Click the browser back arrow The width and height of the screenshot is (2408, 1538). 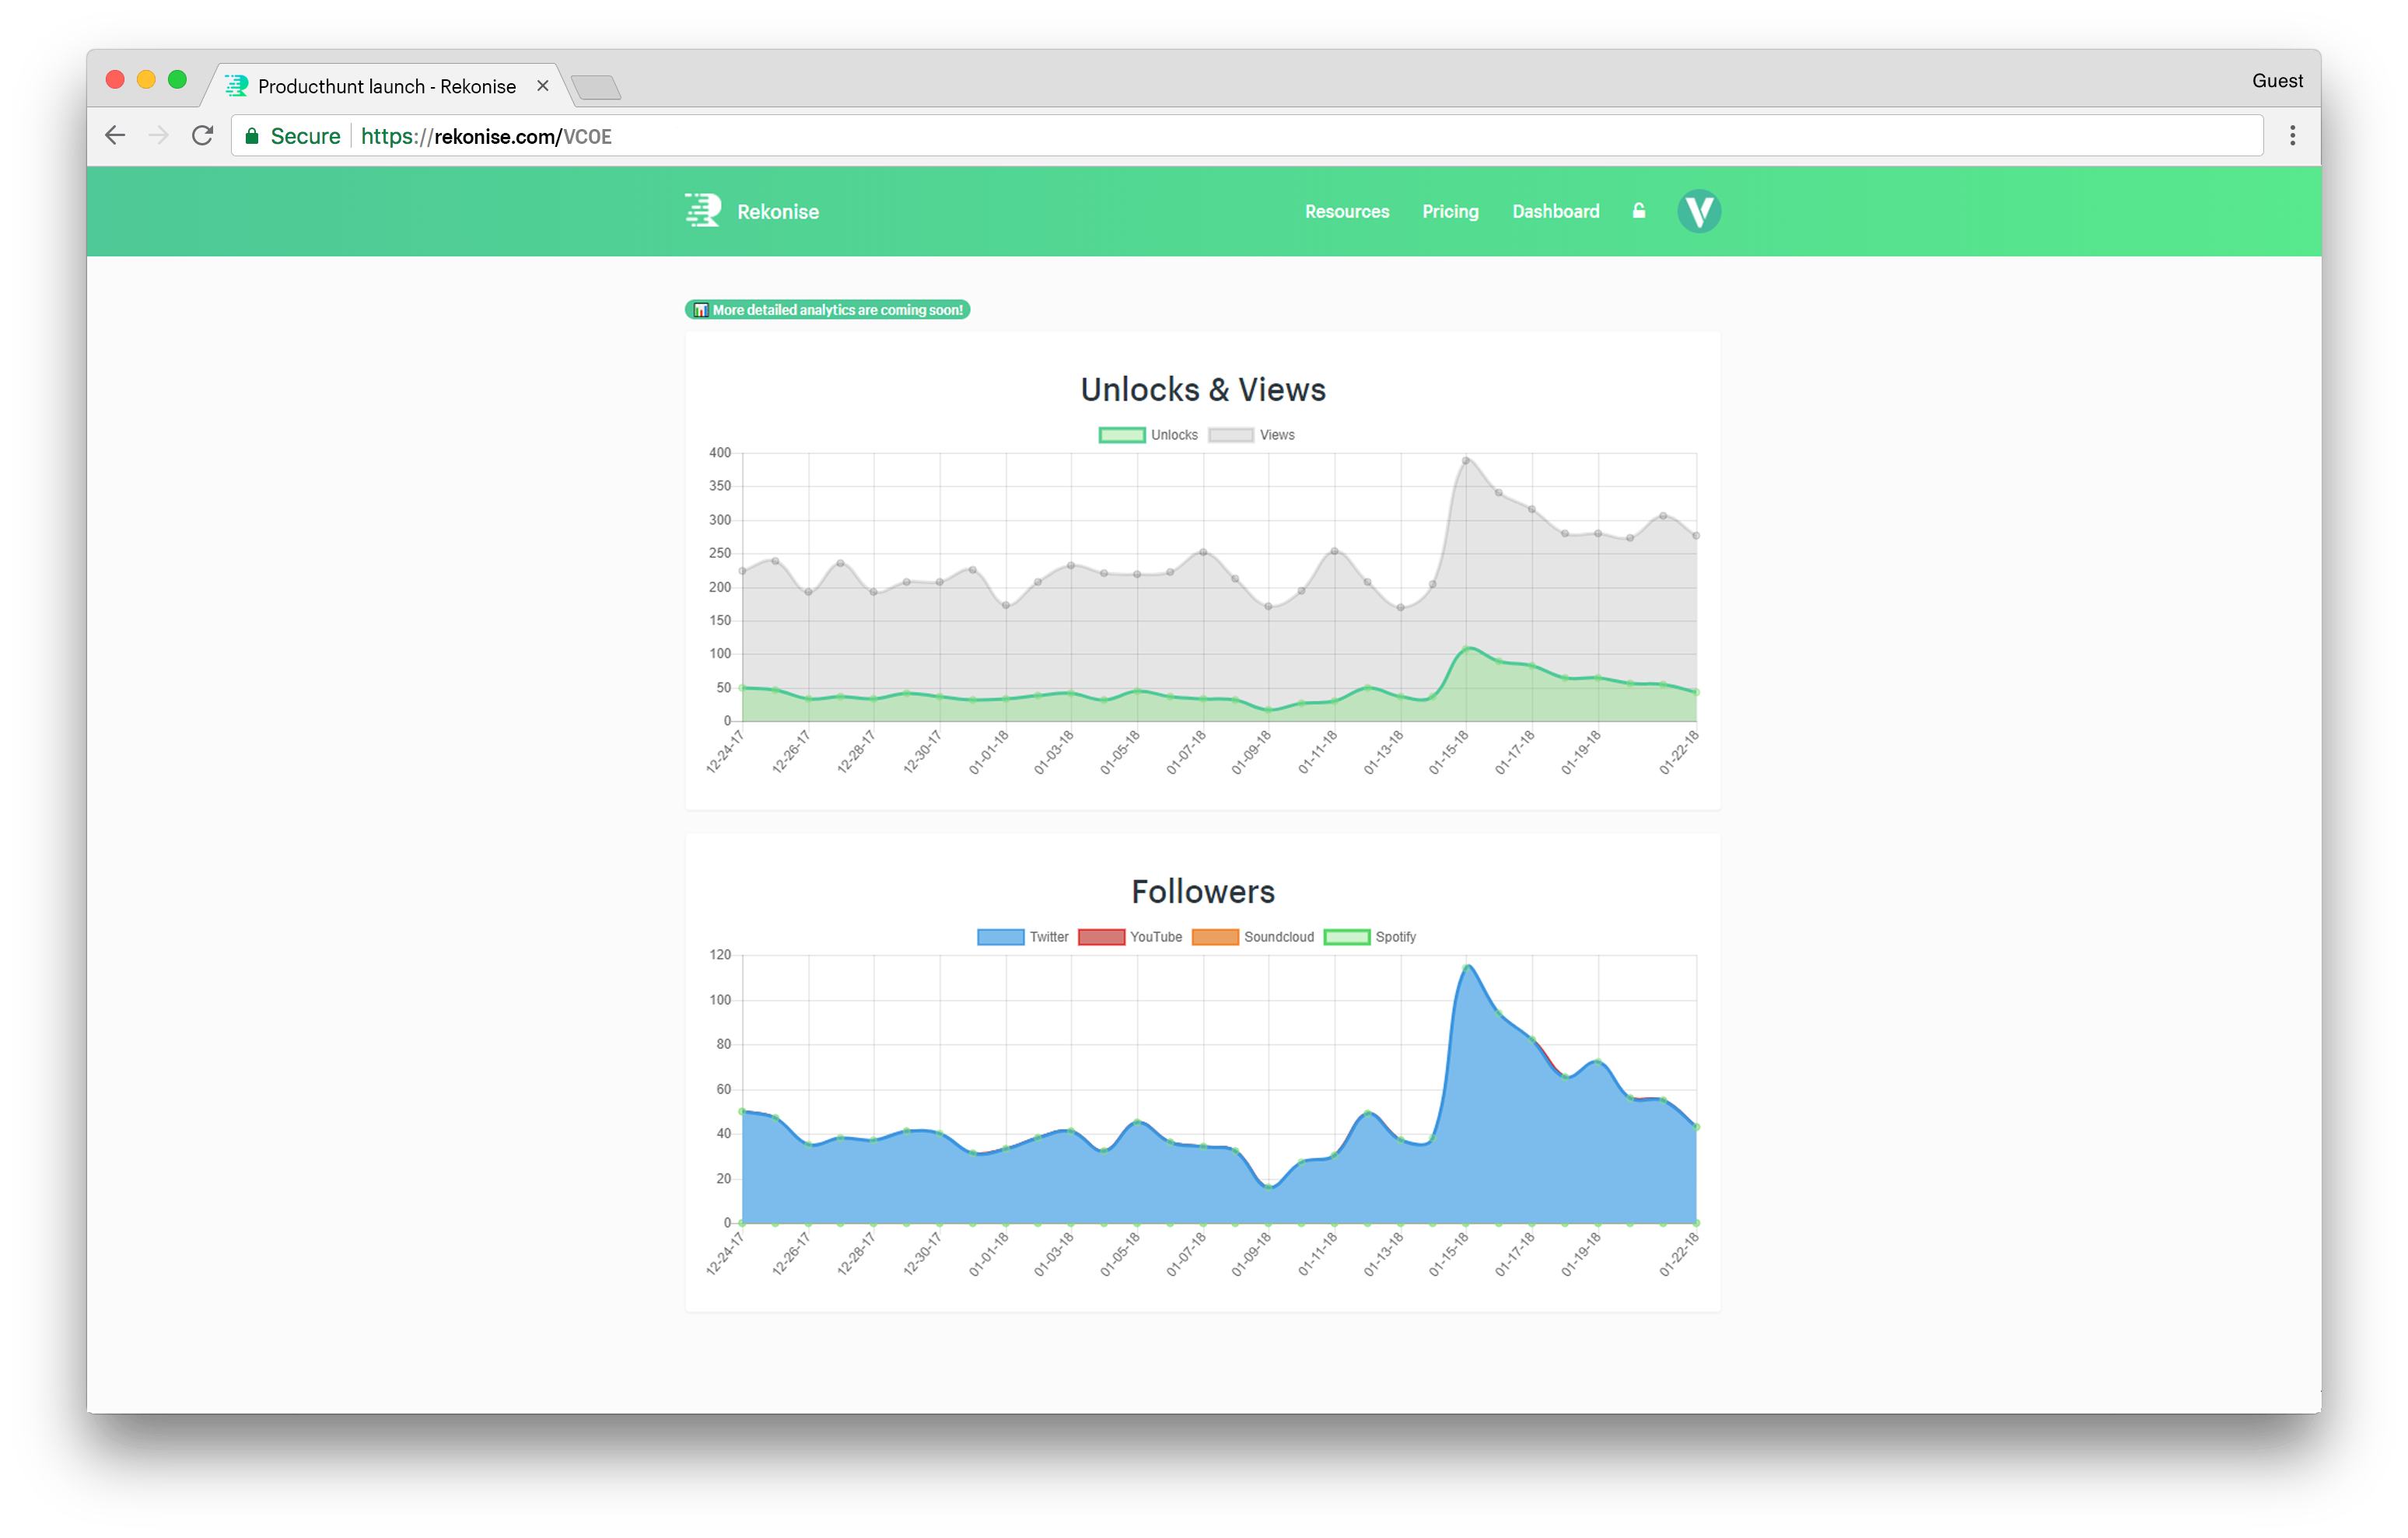115,136
